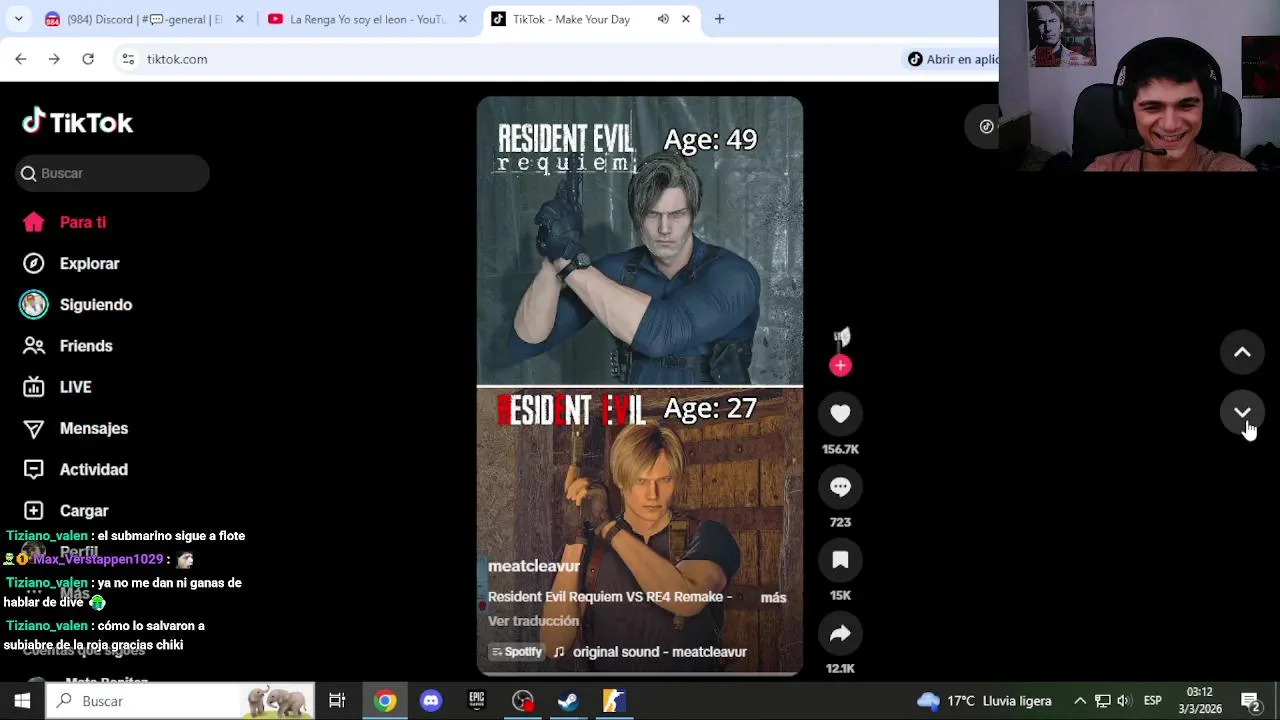Reload the TikTok page

[x=88, y=59]
